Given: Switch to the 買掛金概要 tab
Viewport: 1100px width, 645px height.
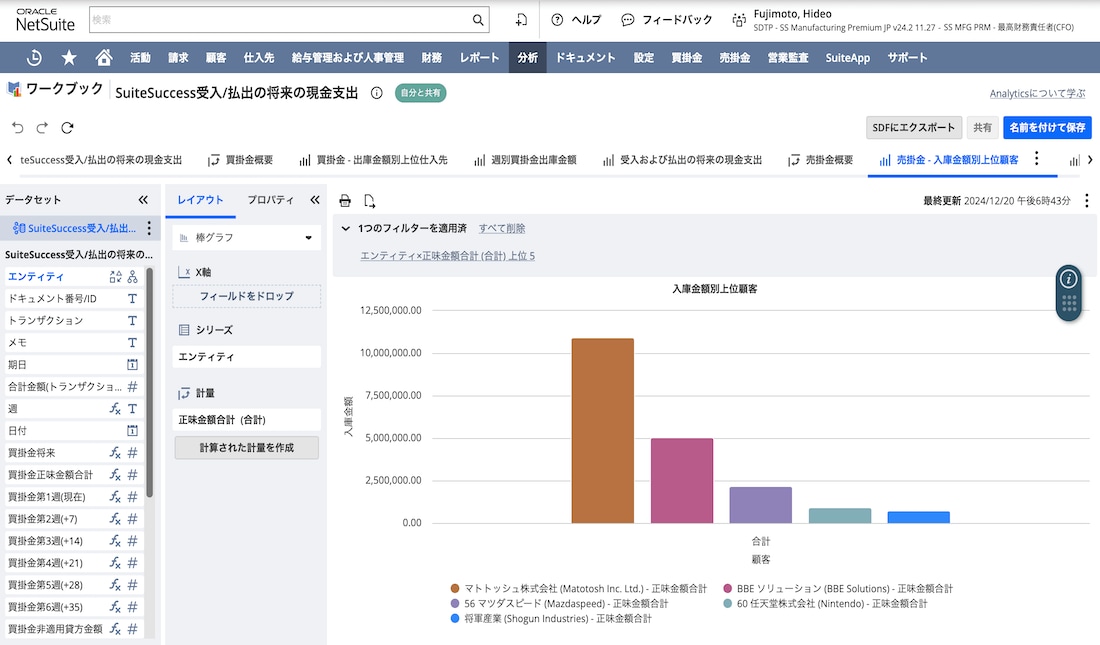Looking at the screenshot, I should 241,160.
